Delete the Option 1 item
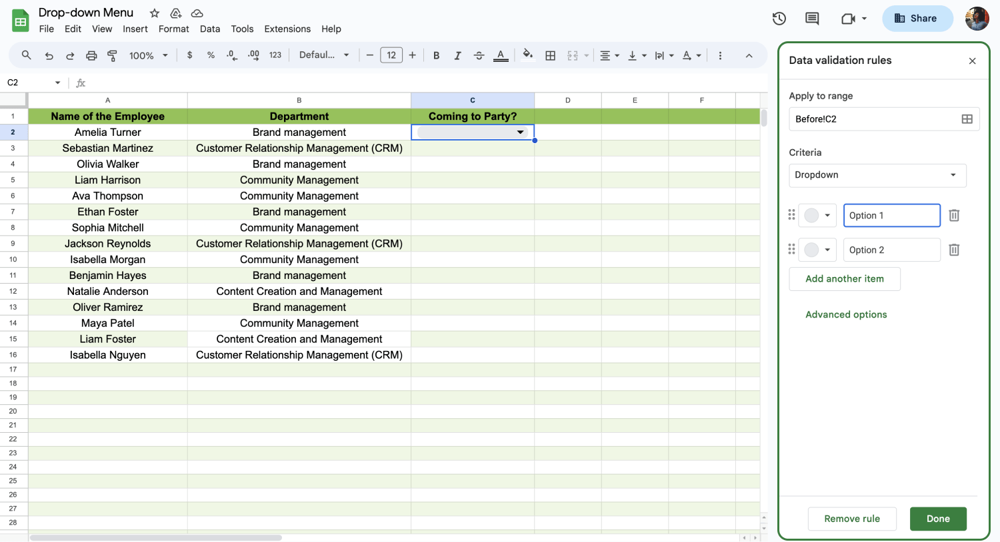Viewport: 1000px width, 542px height. pos(954,216)
